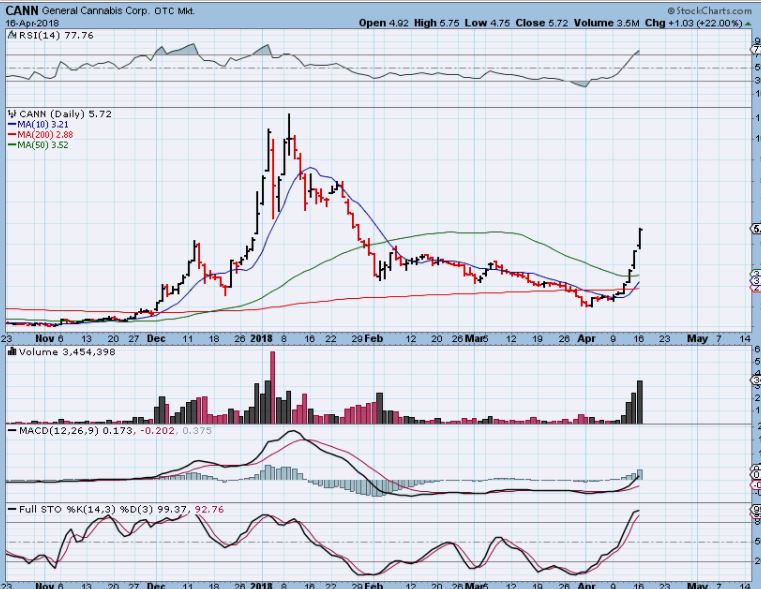761x589 pixels.
Task: Click the Dec label on price axis
Action: (156, 339)
